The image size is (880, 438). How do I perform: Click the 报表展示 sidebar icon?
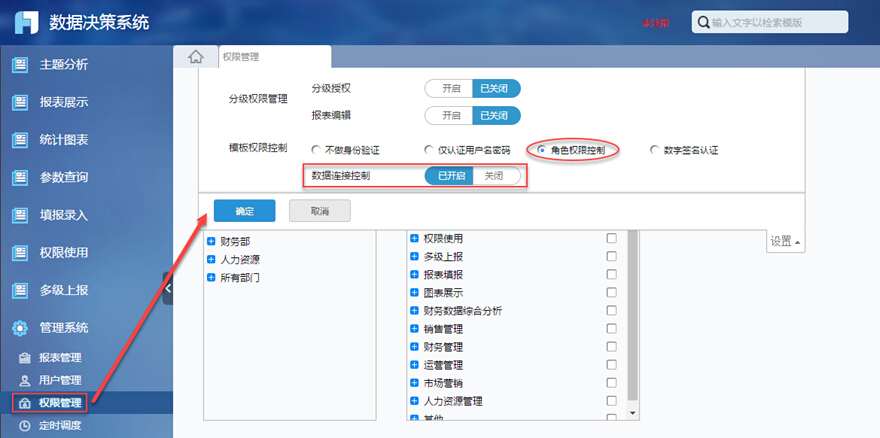pyautogui.click(x=20, y=102)
